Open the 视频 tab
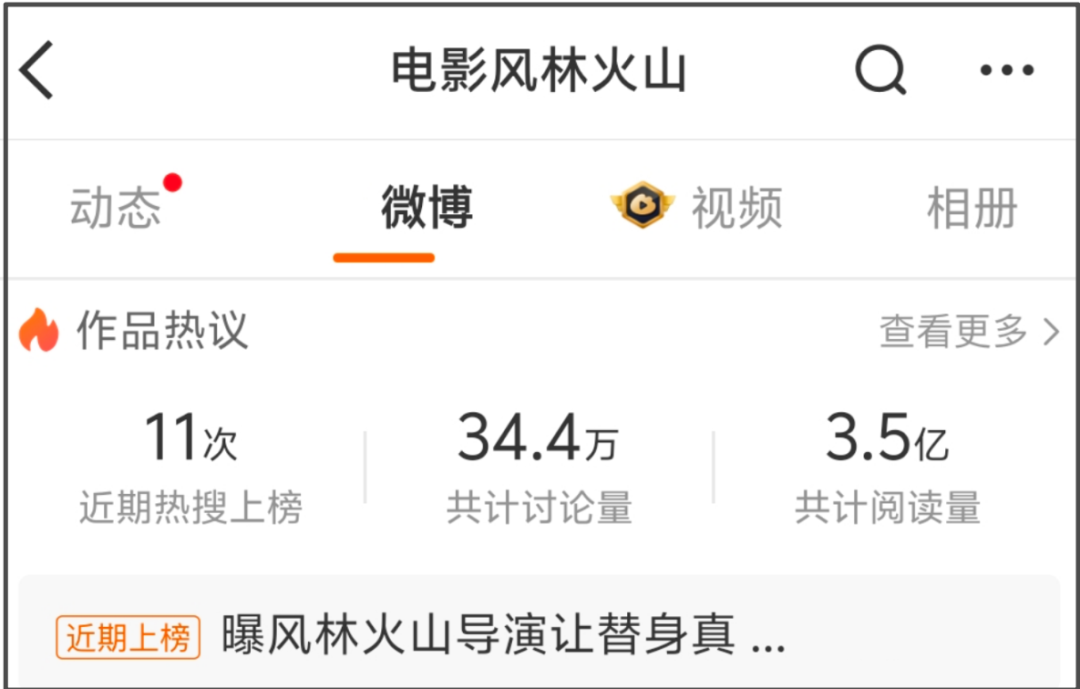The height and width of the screenshot is (689, 1080). [737, 208]
